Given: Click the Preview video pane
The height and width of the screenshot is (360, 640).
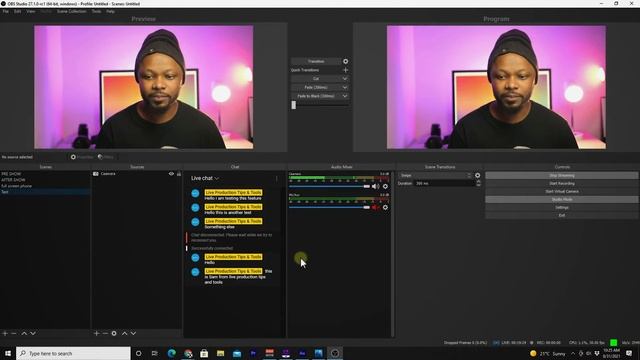Looking at the screenshot, I should (144, 87).
